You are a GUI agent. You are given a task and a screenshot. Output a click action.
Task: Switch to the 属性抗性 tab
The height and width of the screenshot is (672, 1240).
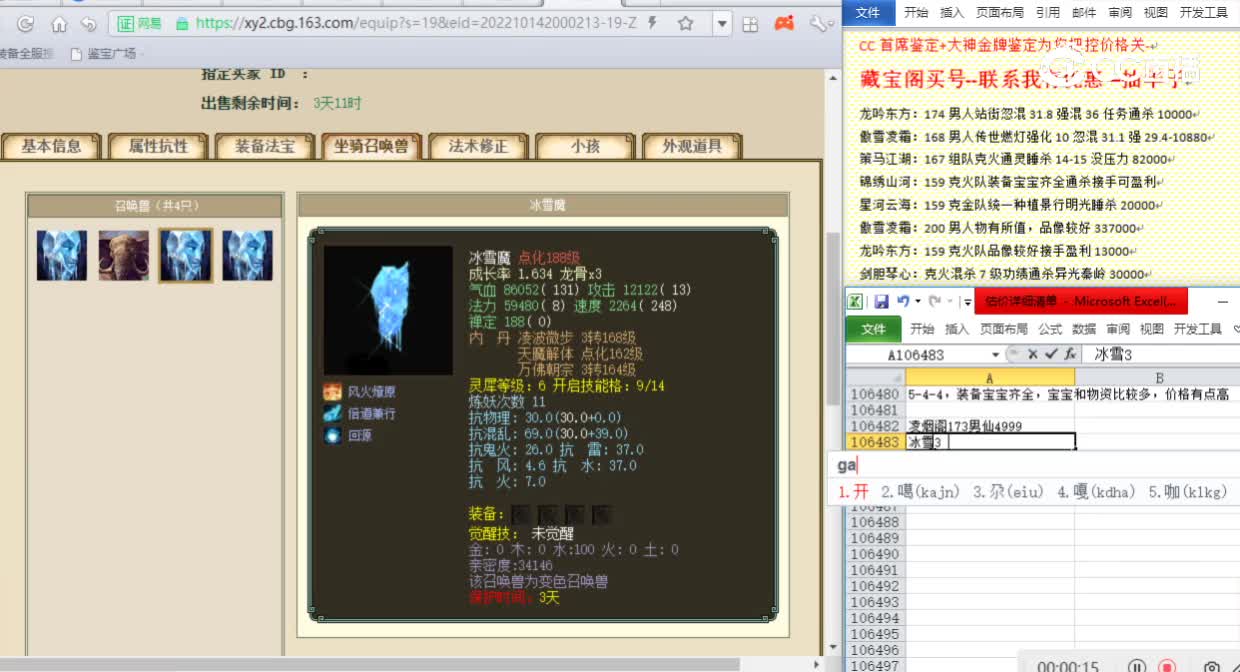tap(158, 146)
